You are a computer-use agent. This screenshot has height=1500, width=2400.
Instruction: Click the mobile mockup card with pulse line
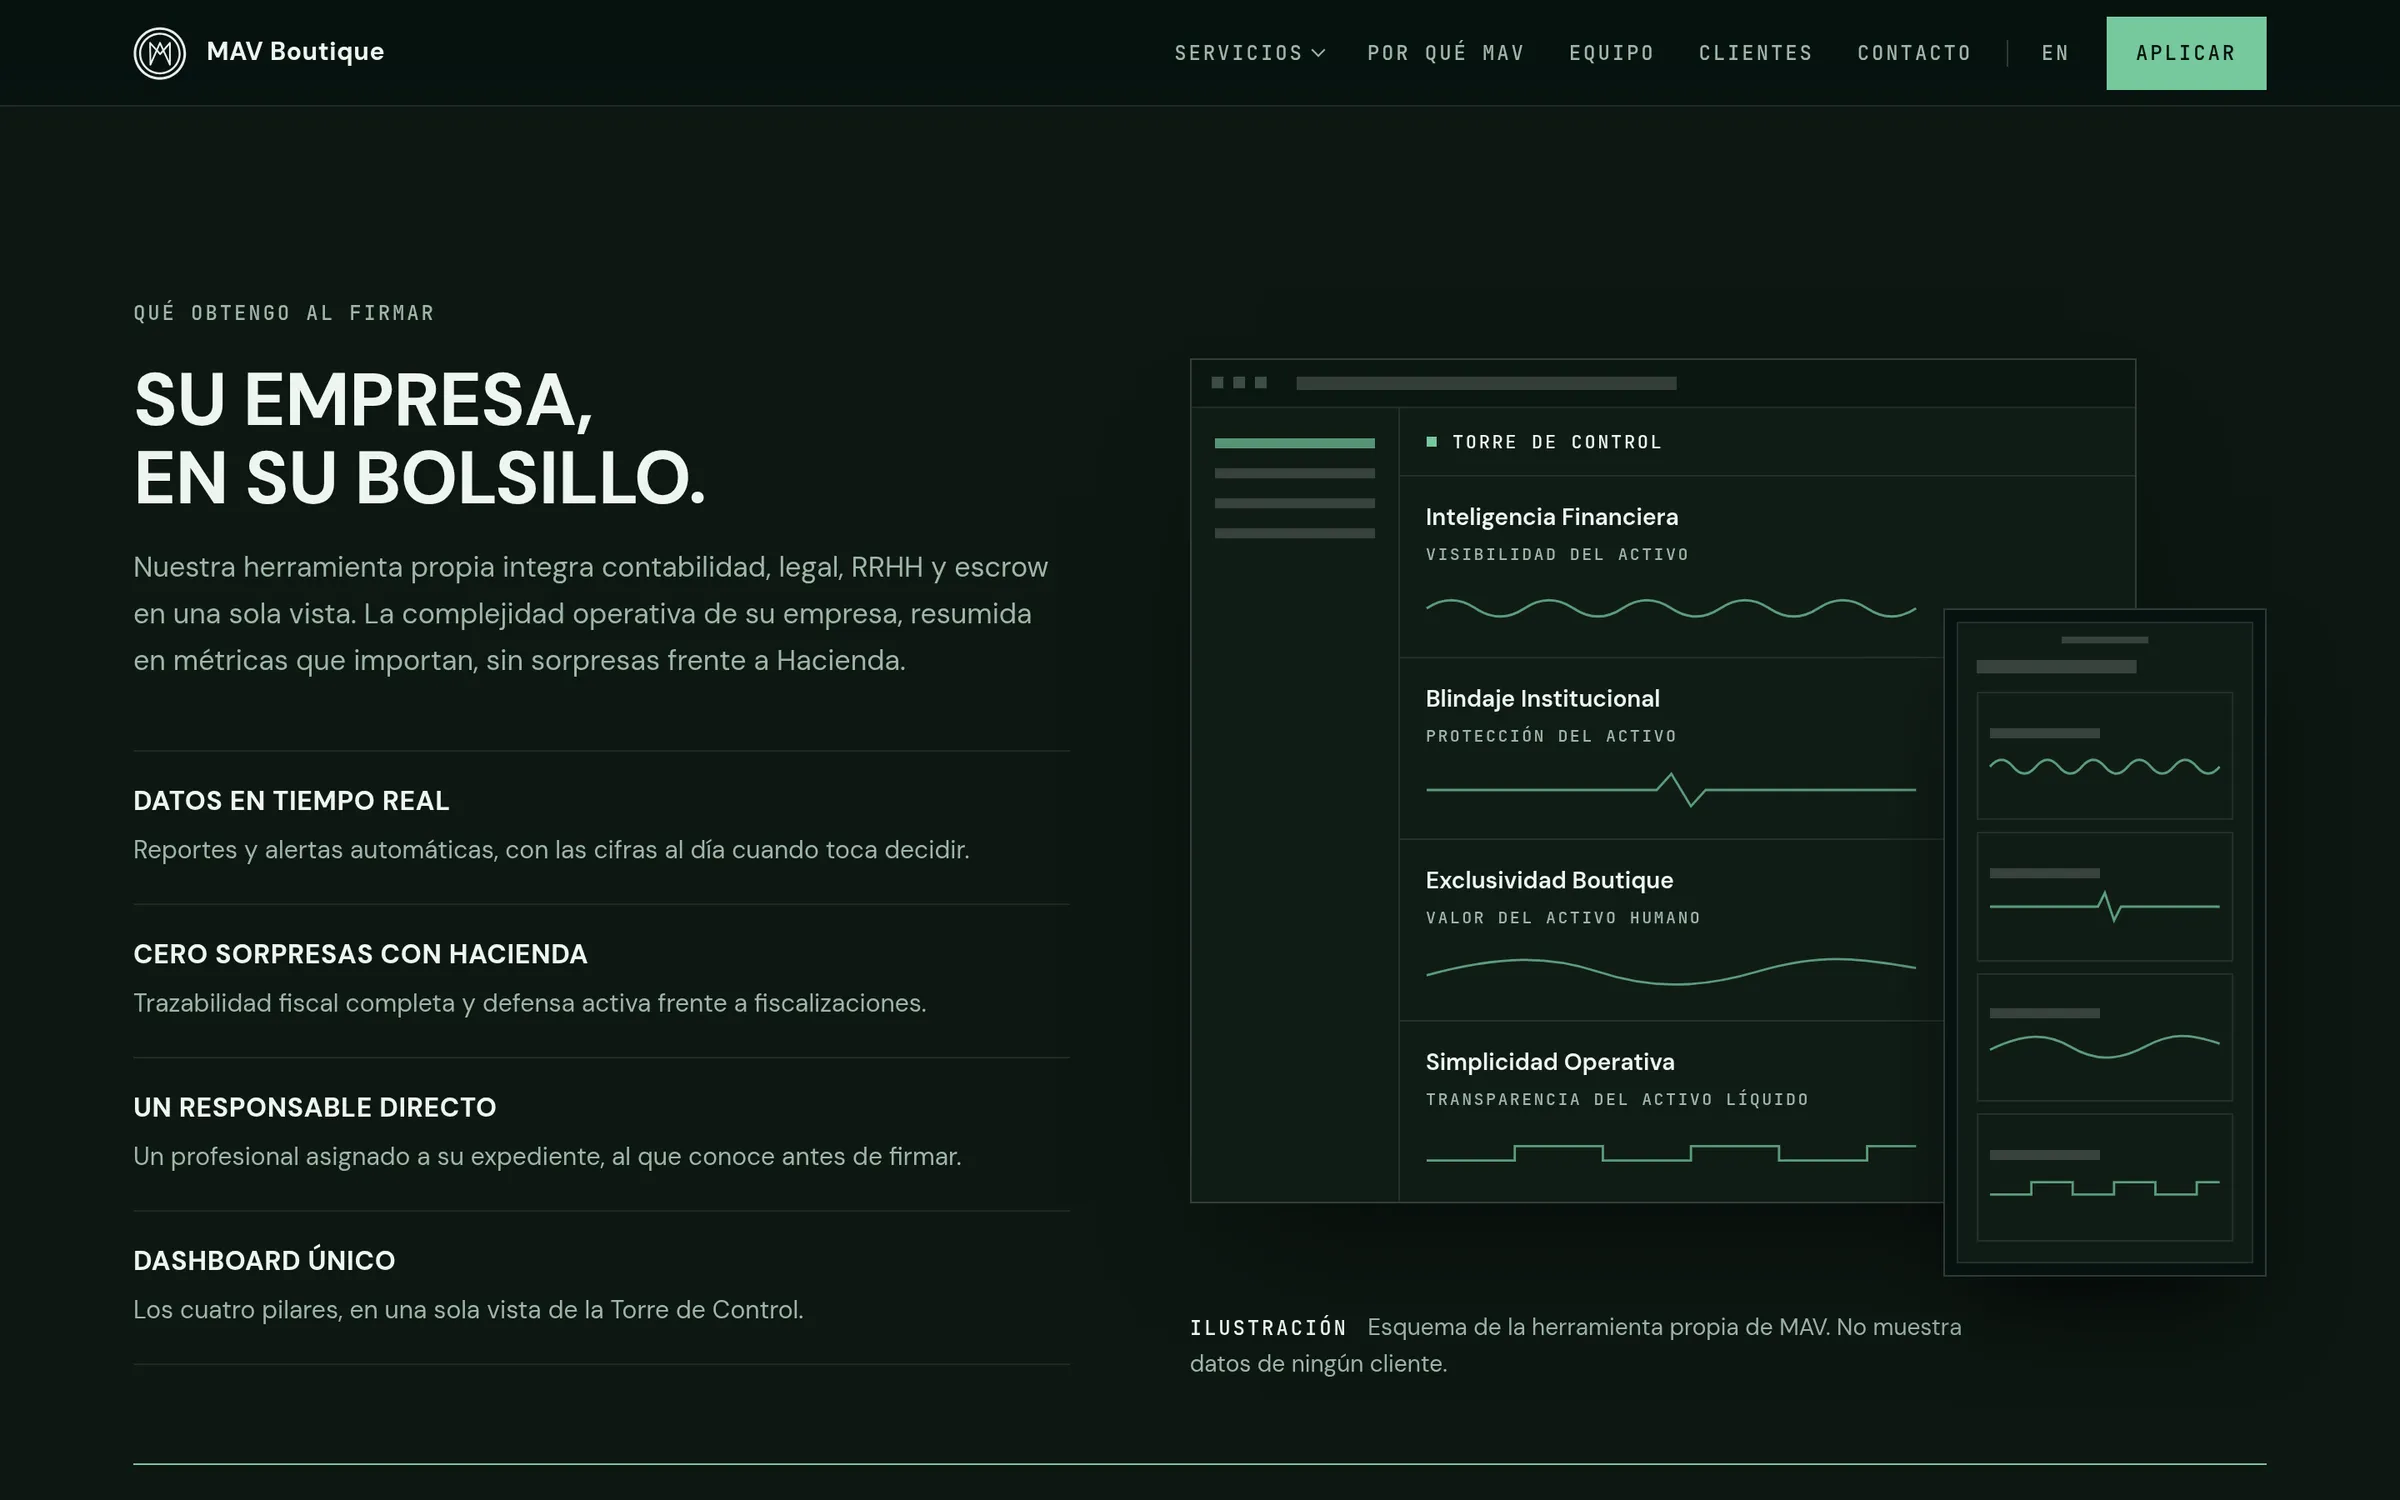point(2104,897)
